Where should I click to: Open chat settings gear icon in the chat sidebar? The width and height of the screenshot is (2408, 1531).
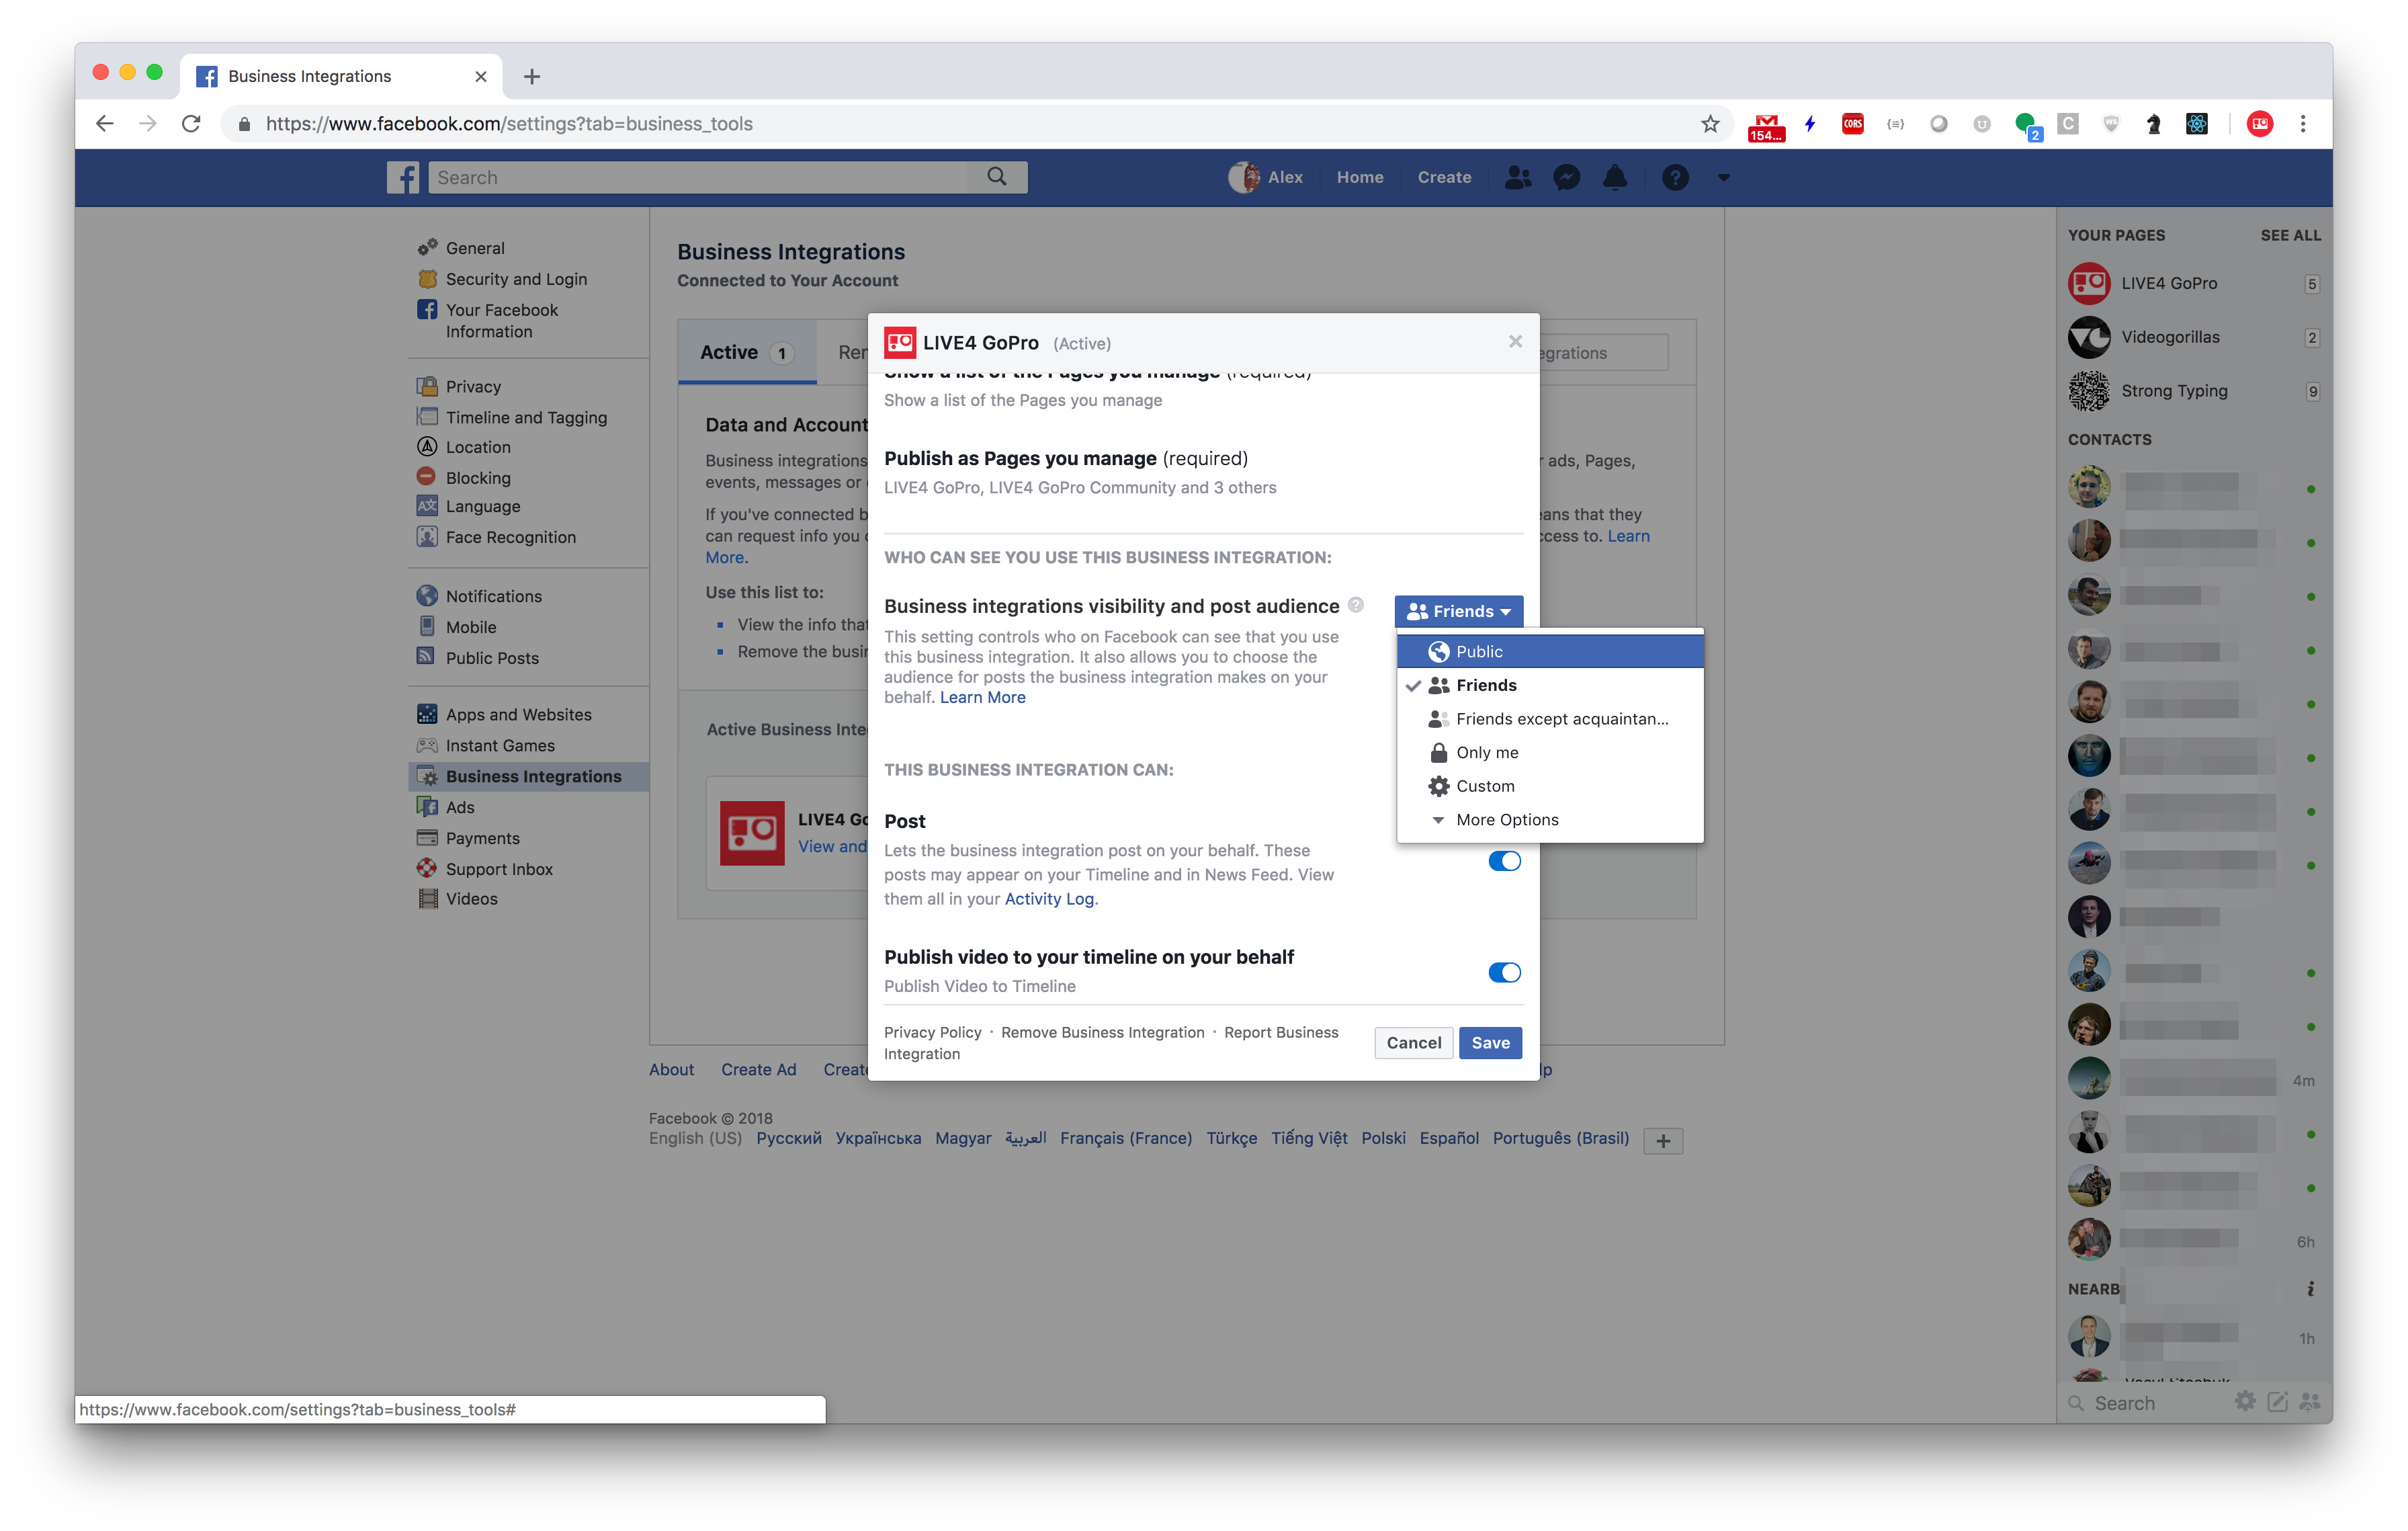[x=2245, y=1401]
